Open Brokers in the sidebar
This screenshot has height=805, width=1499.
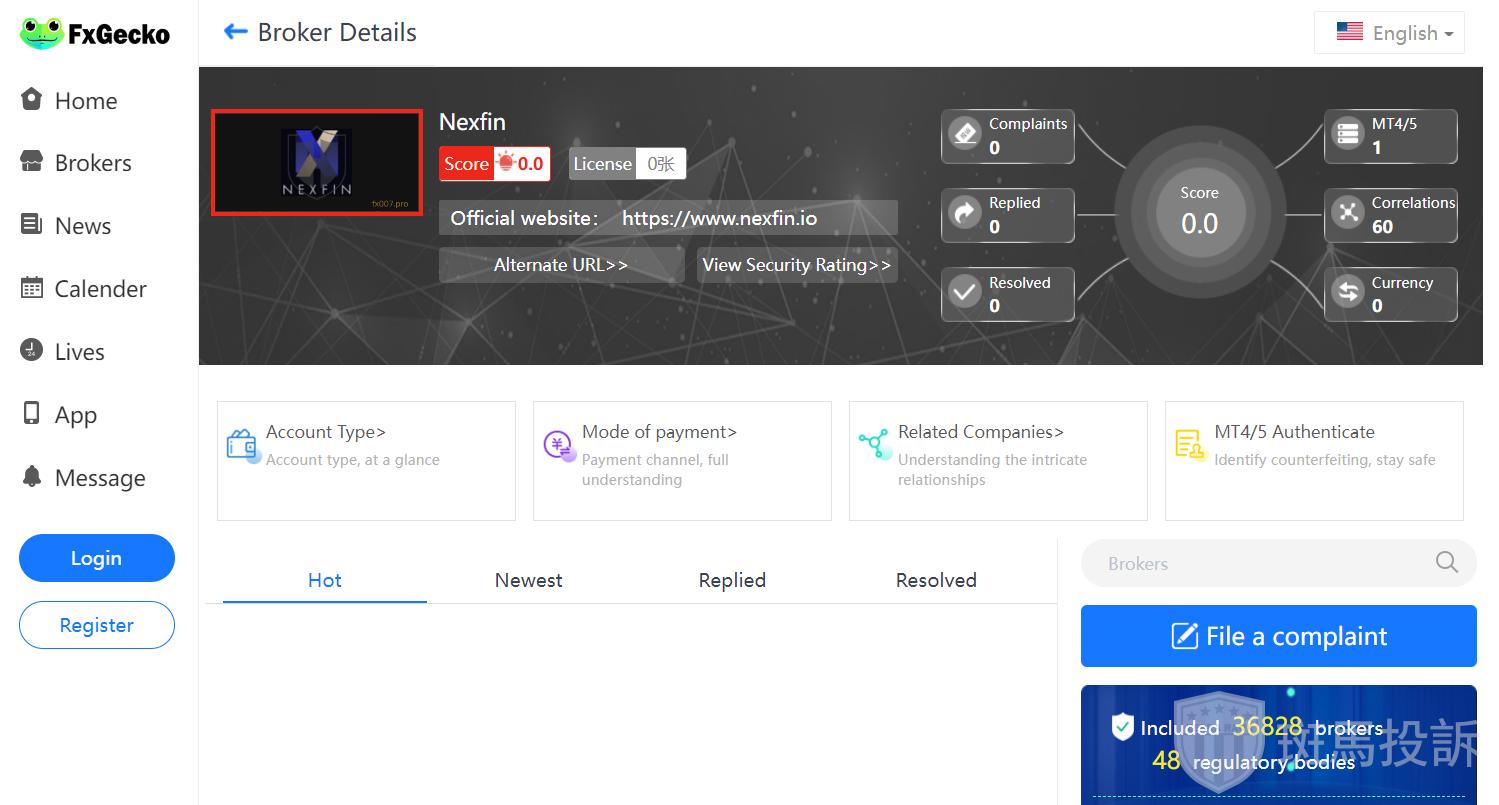[92, 163]
